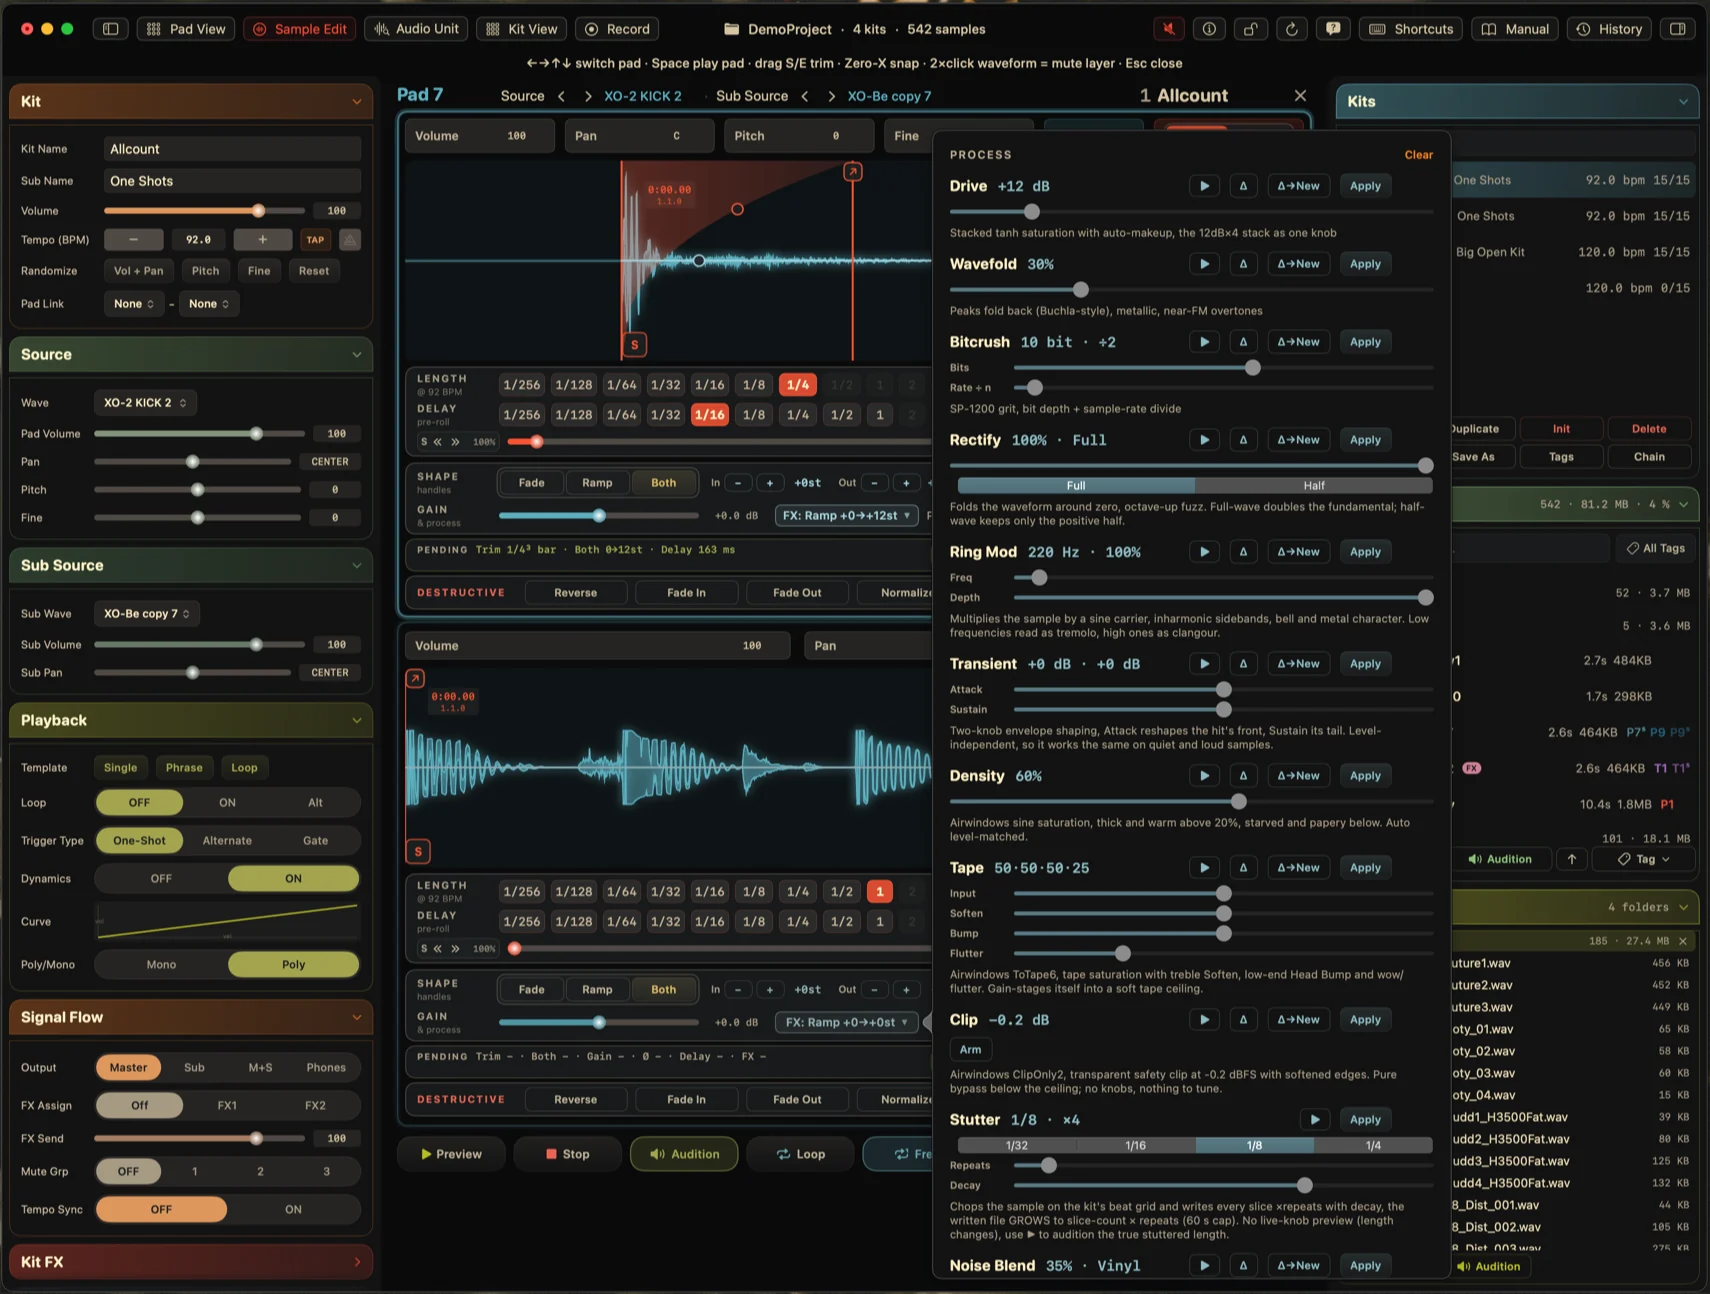Go to previous Source wave with left chevron

click(561, 96)
